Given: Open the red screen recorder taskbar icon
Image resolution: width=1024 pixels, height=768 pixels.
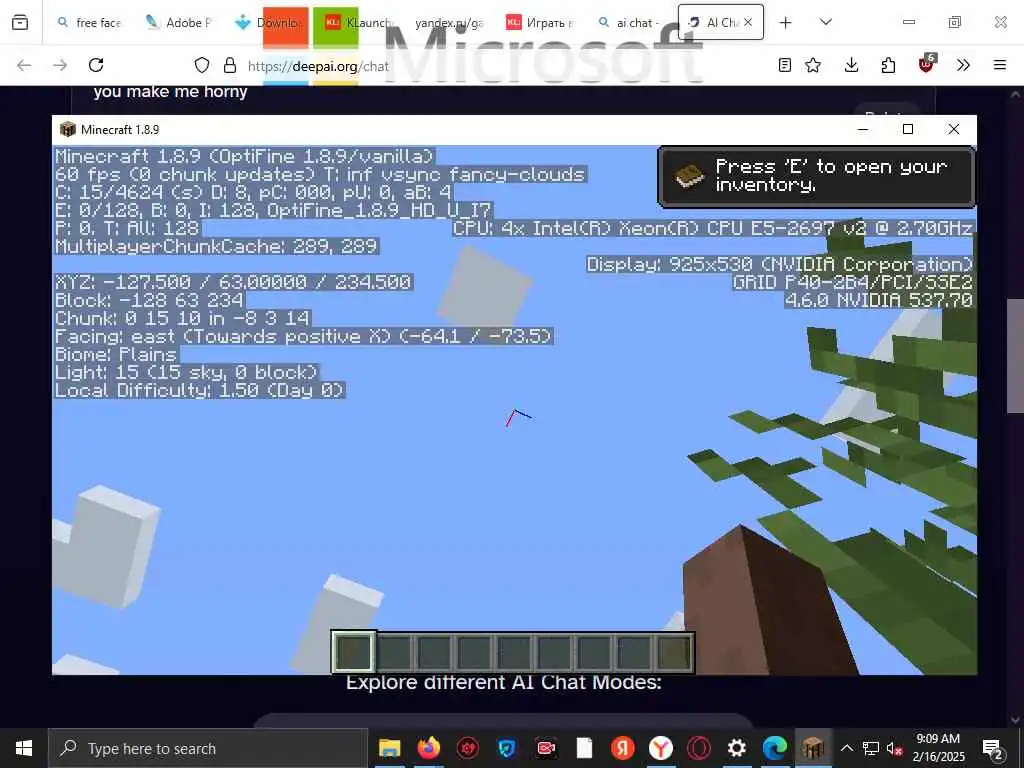Looking at the screenshot, I should pyautogui.click(x=545, y=748).
